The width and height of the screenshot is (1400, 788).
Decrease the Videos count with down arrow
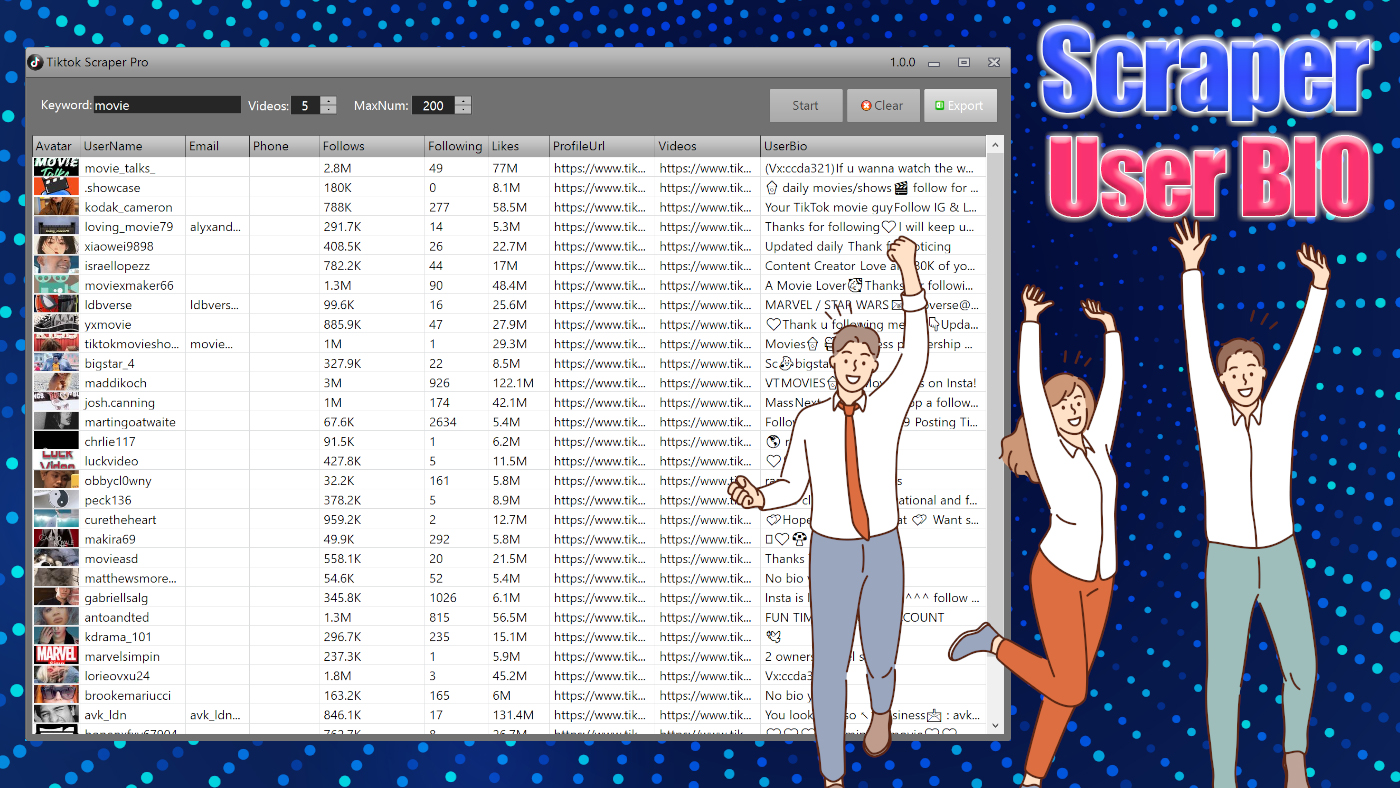(328, 110)
